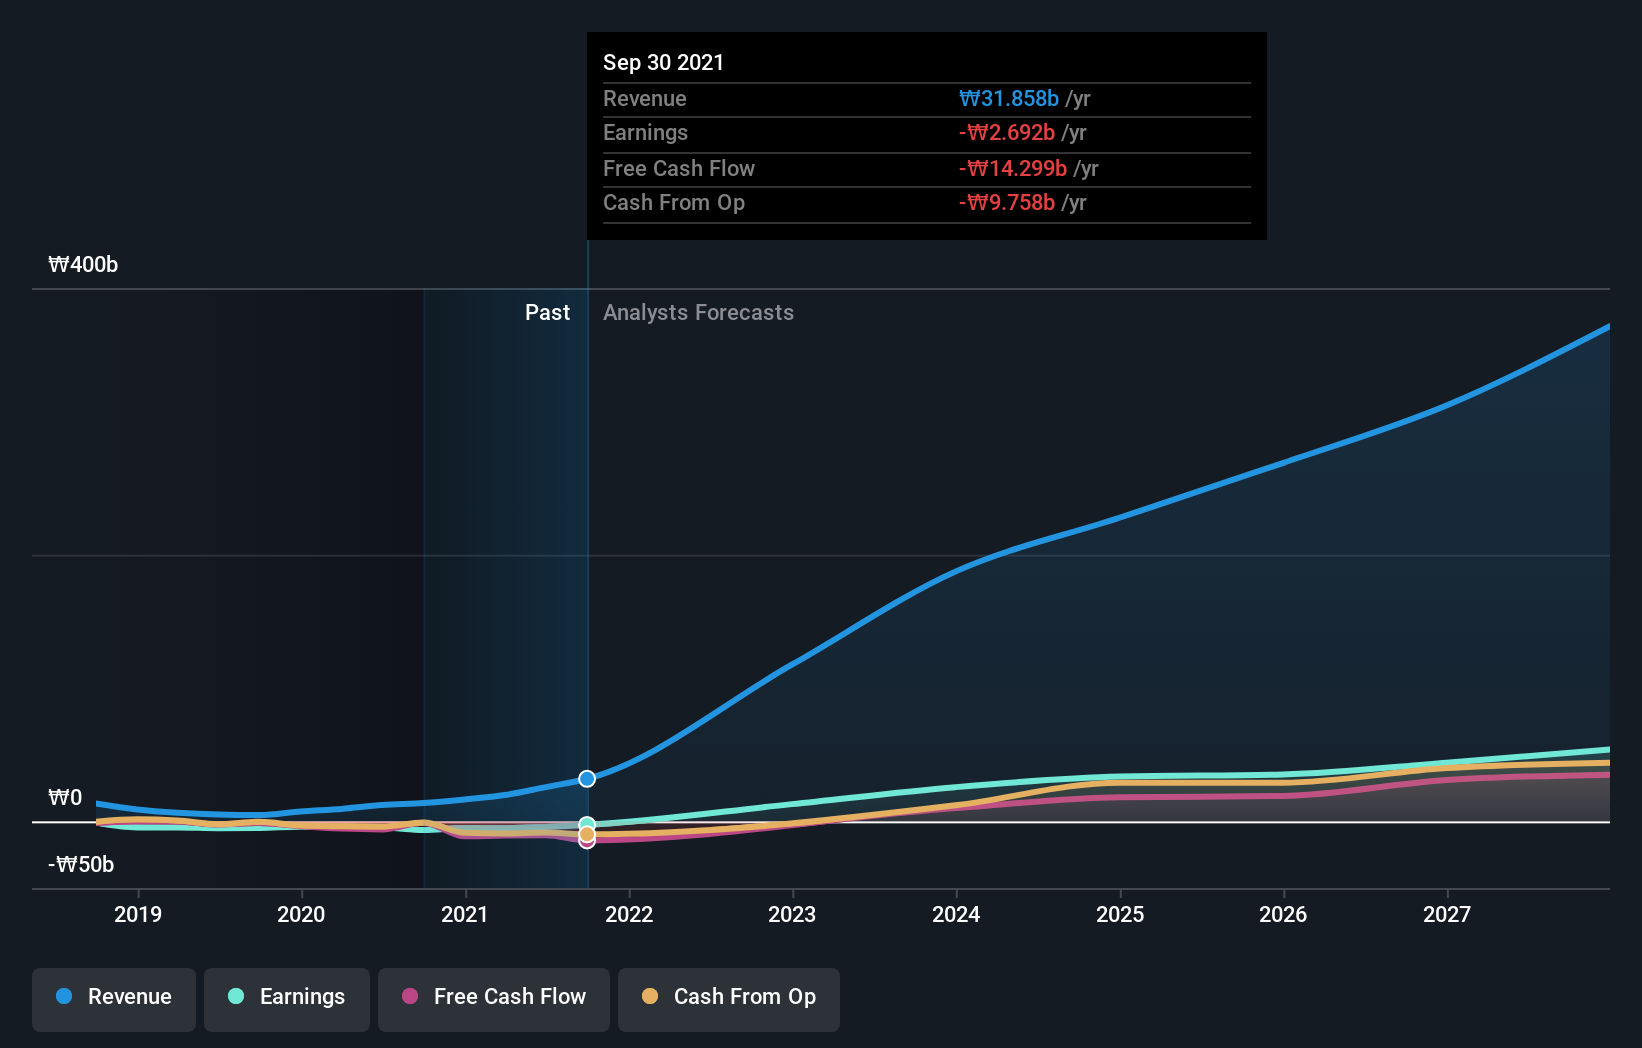The height and width of the screenshot is (1048, 1642).
Task: Click the -₩14.299b free cash flow value
Action: (1013, 168)
